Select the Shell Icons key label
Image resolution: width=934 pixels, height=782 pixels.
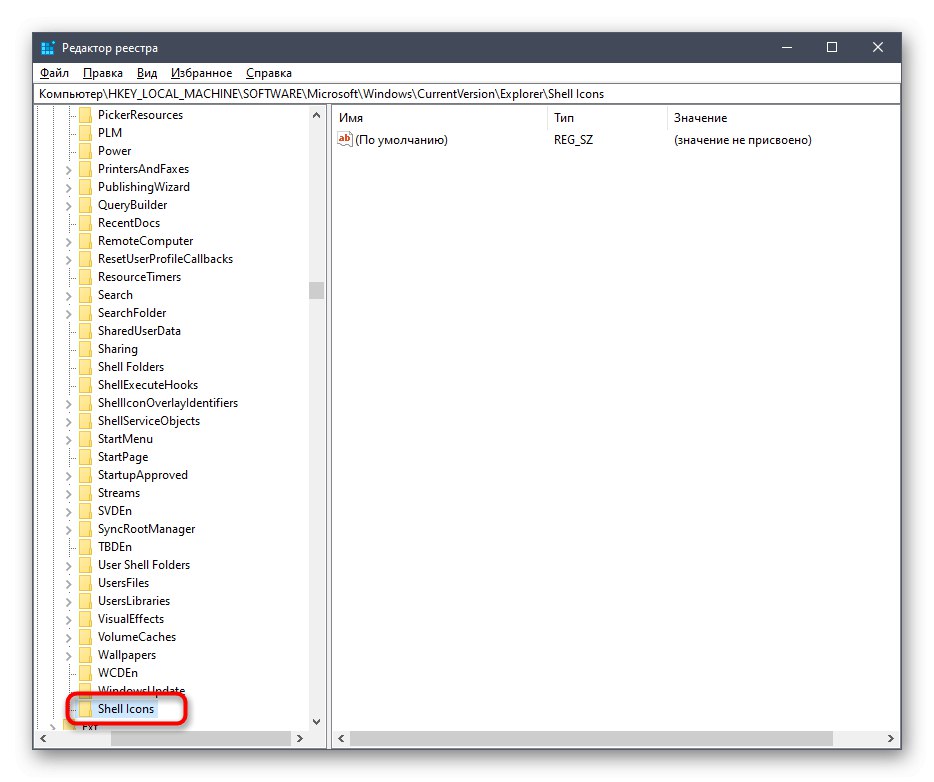click(x=126, y=708)
